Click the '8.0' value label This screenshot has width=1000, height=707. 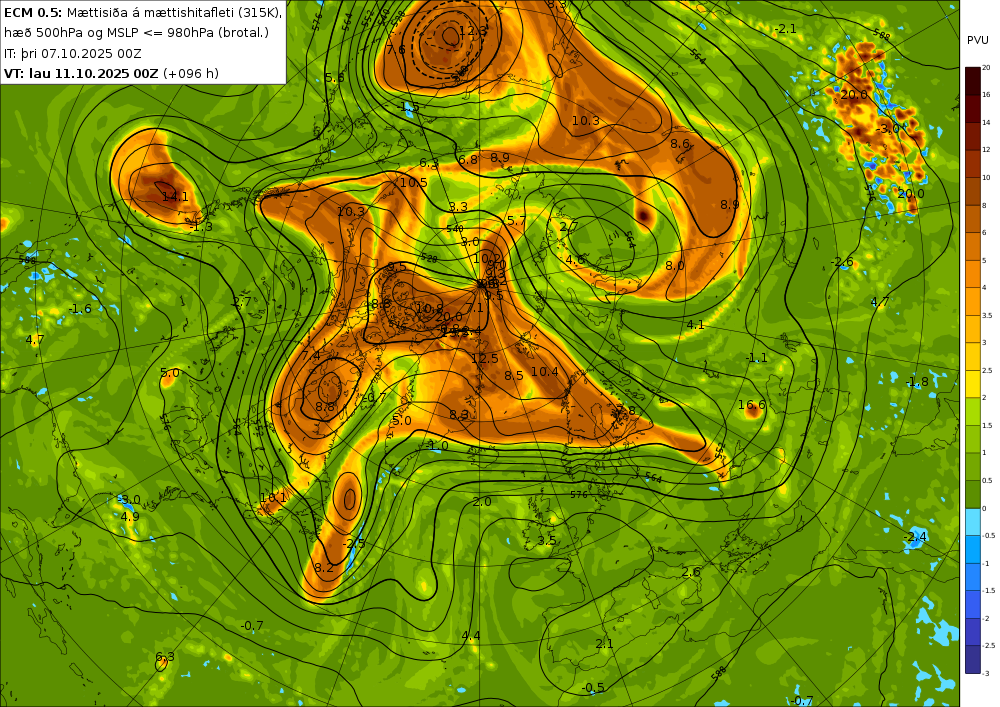click(675, 266)
